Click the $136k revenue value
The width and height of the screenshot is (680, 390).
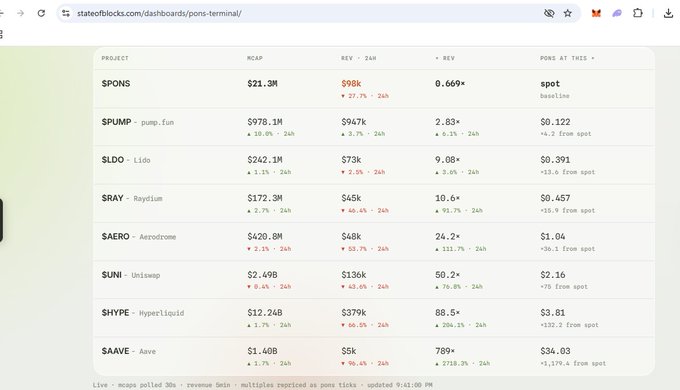[x=354, y=275]
